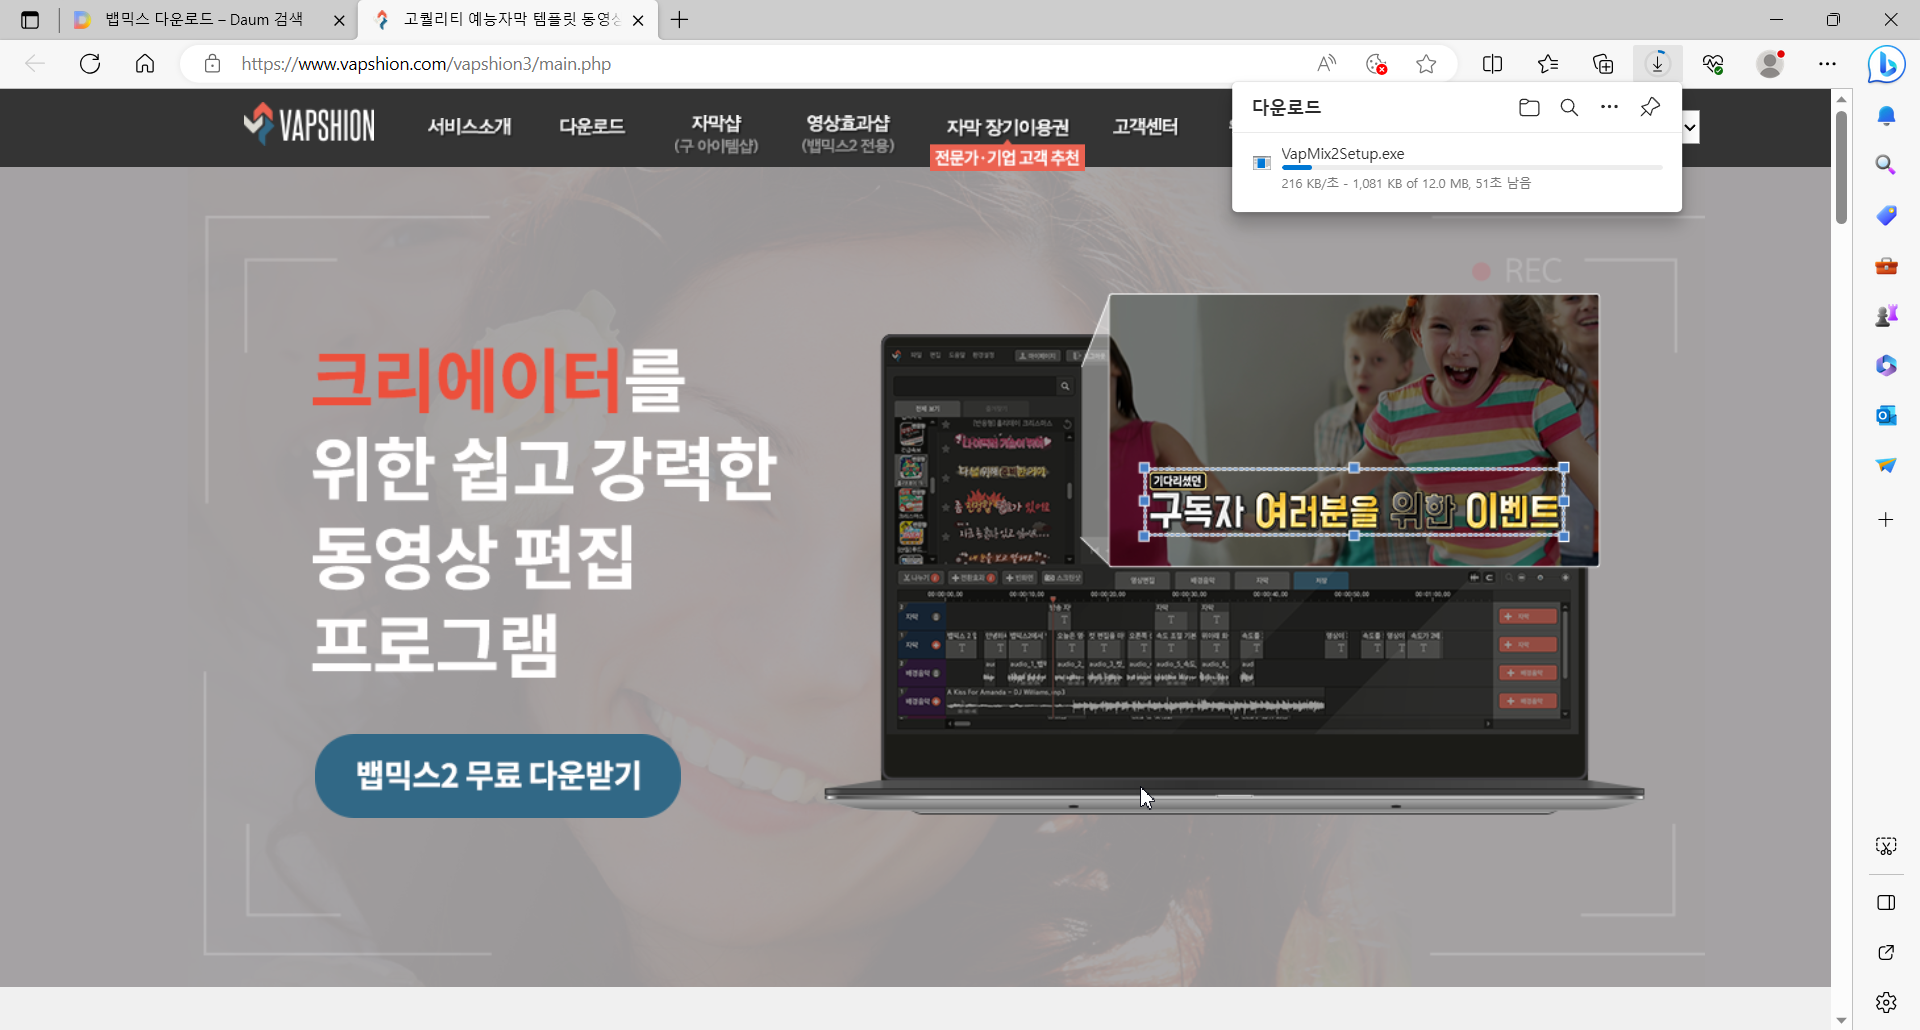Screen dimensions: 1920x1030
Task: Open the 서비스소개 menu
Action: pos(469,126)
